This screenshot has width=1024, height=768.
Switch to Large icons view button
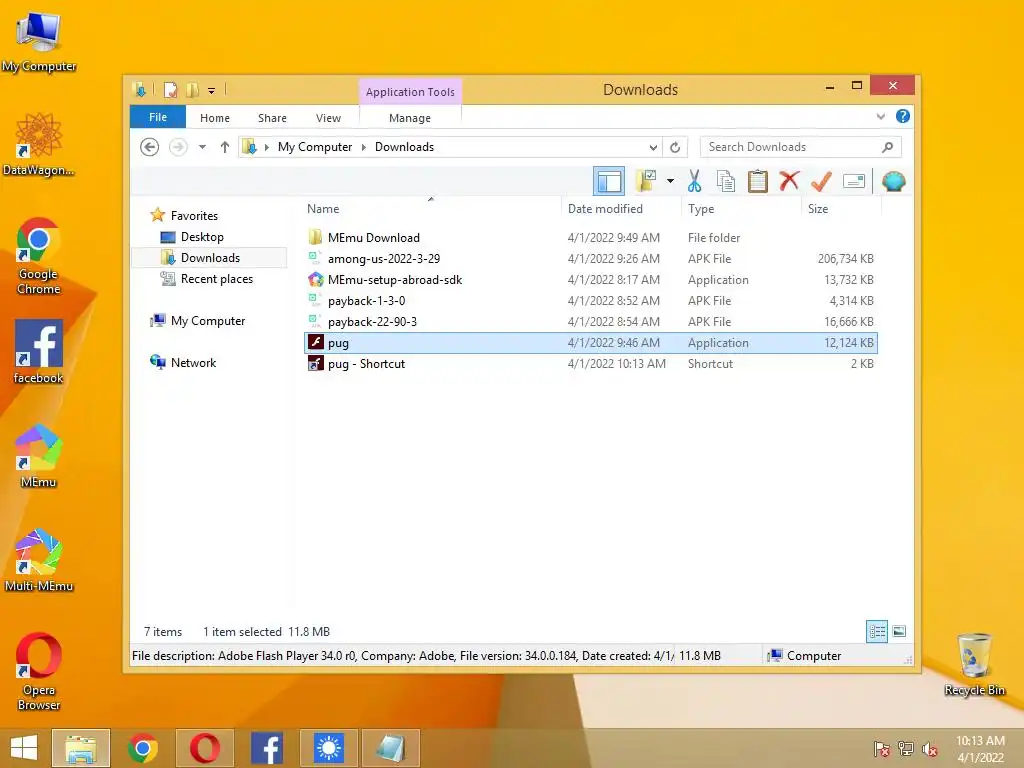click(899, 632)
